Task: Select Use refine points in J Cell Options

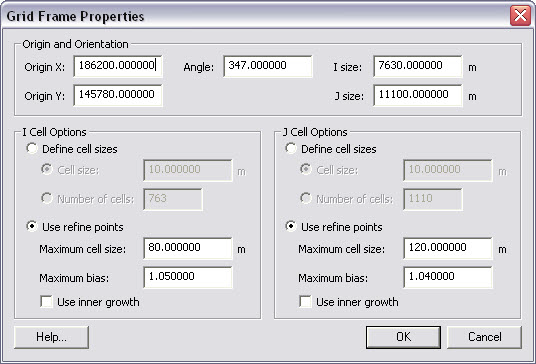Action: 291,226
